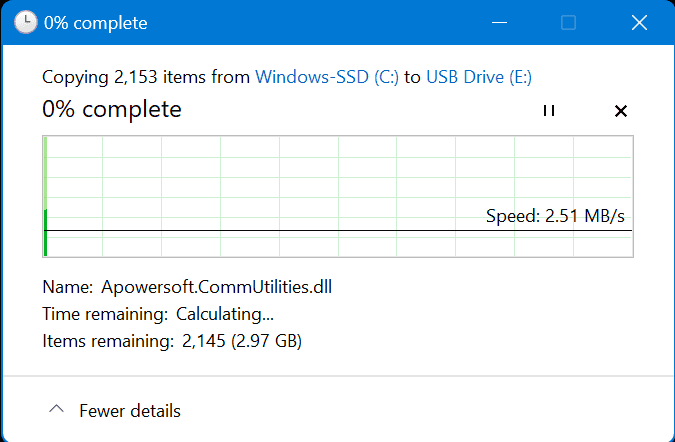Click the black speed line in graph
This screenshot has width=675, height=442.
pos(300,231)
